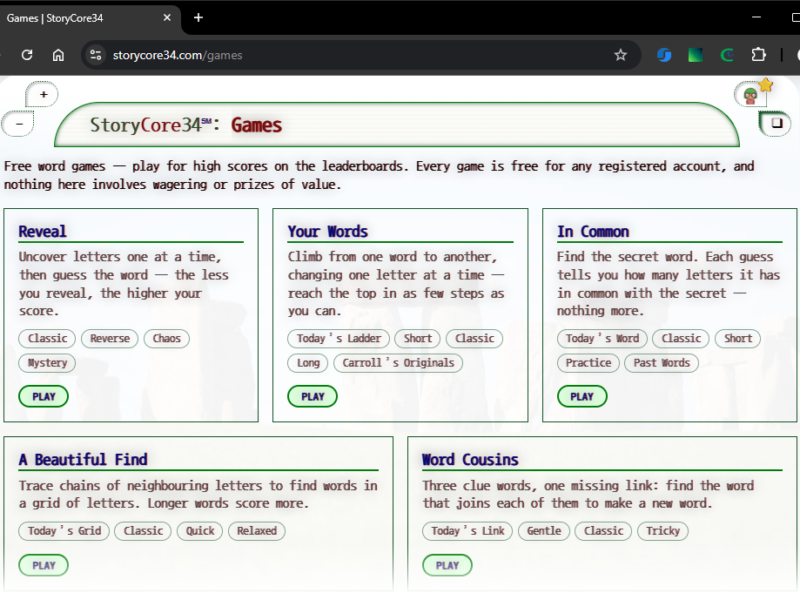The height and width of the screenshot is (600, 800).
Task: Choose Short mode in Your Words
Action: coord(418,338)
